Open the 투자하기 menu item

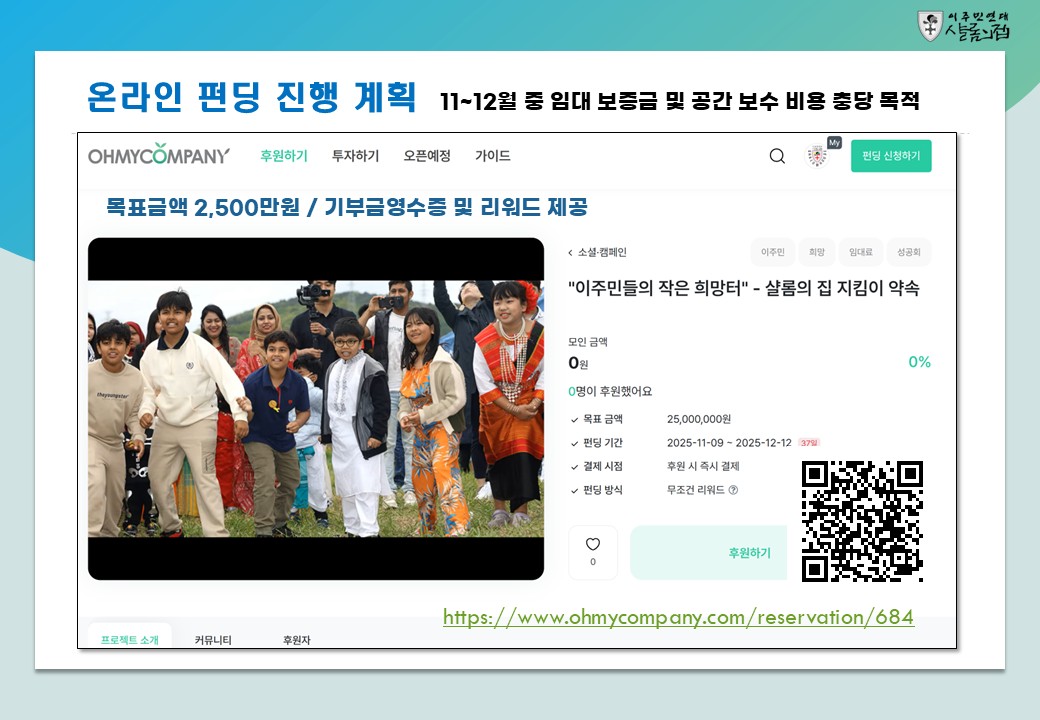[x=355, y=156]
